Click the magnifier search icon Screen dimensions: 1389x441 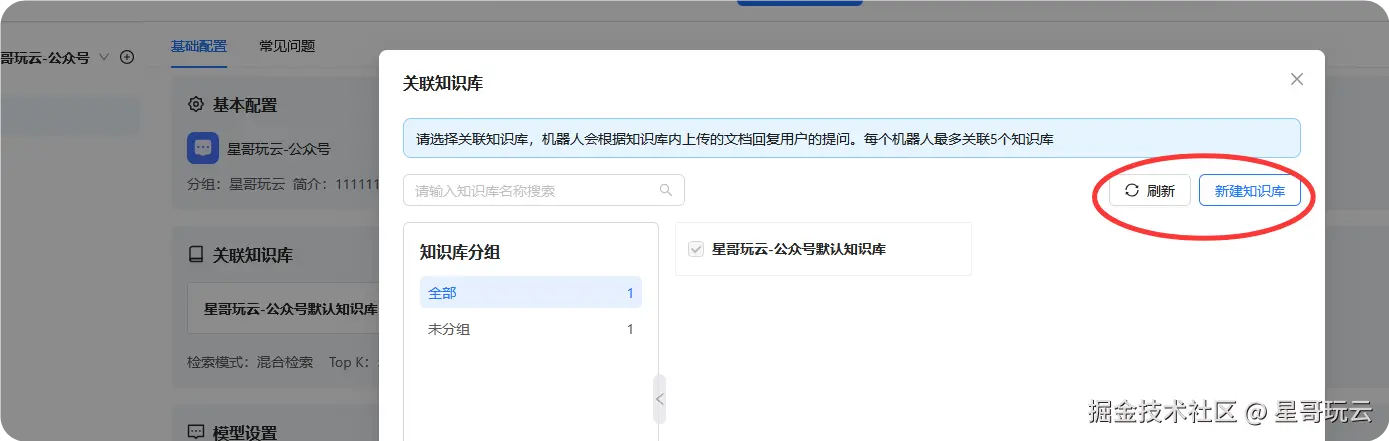pos(666,190)
